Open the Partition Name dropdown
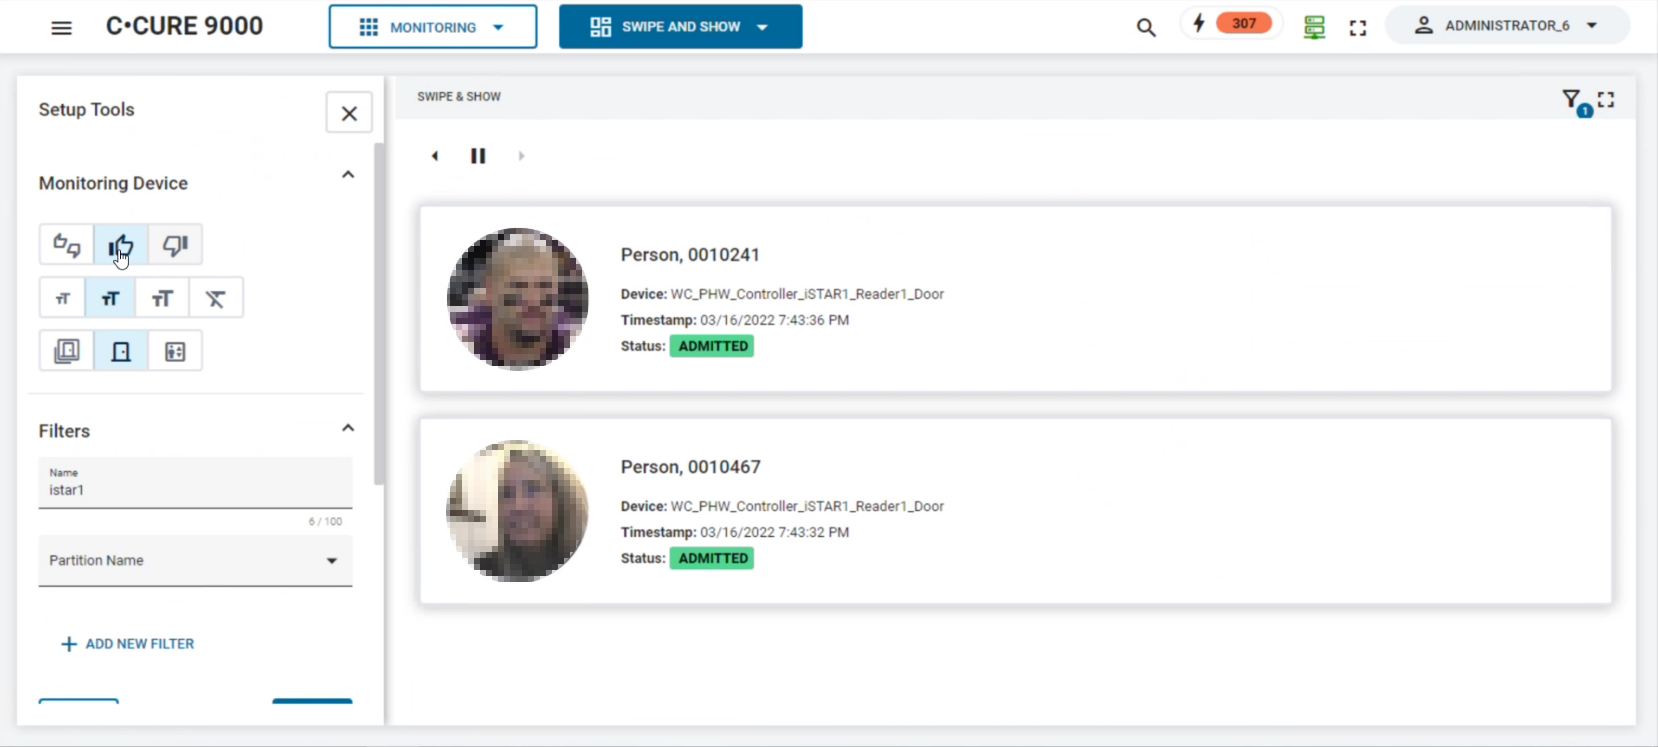The width and height of the screenshot is (1658, 747). [x=195, y=561]
